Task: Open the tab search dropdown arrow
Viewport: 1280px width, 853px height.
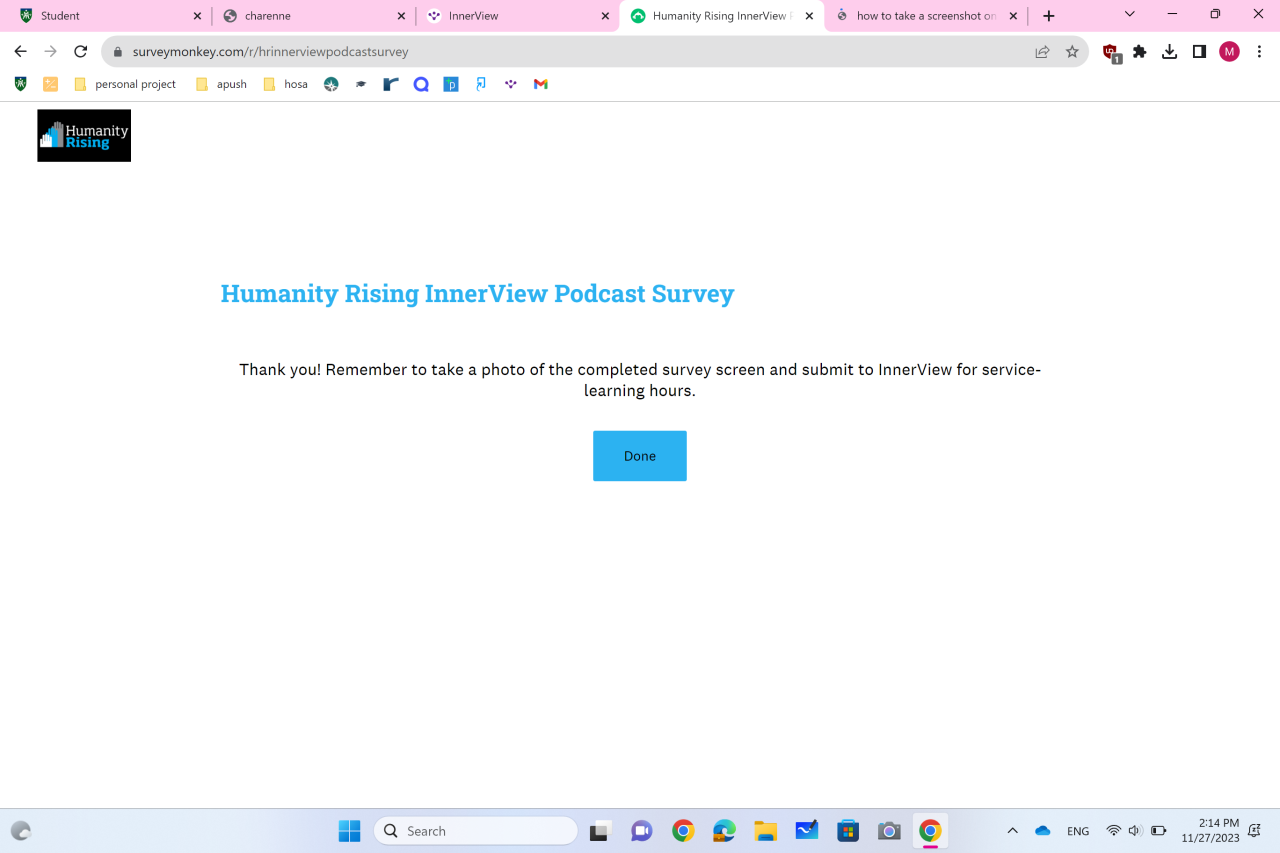Action: [1130, 14]
